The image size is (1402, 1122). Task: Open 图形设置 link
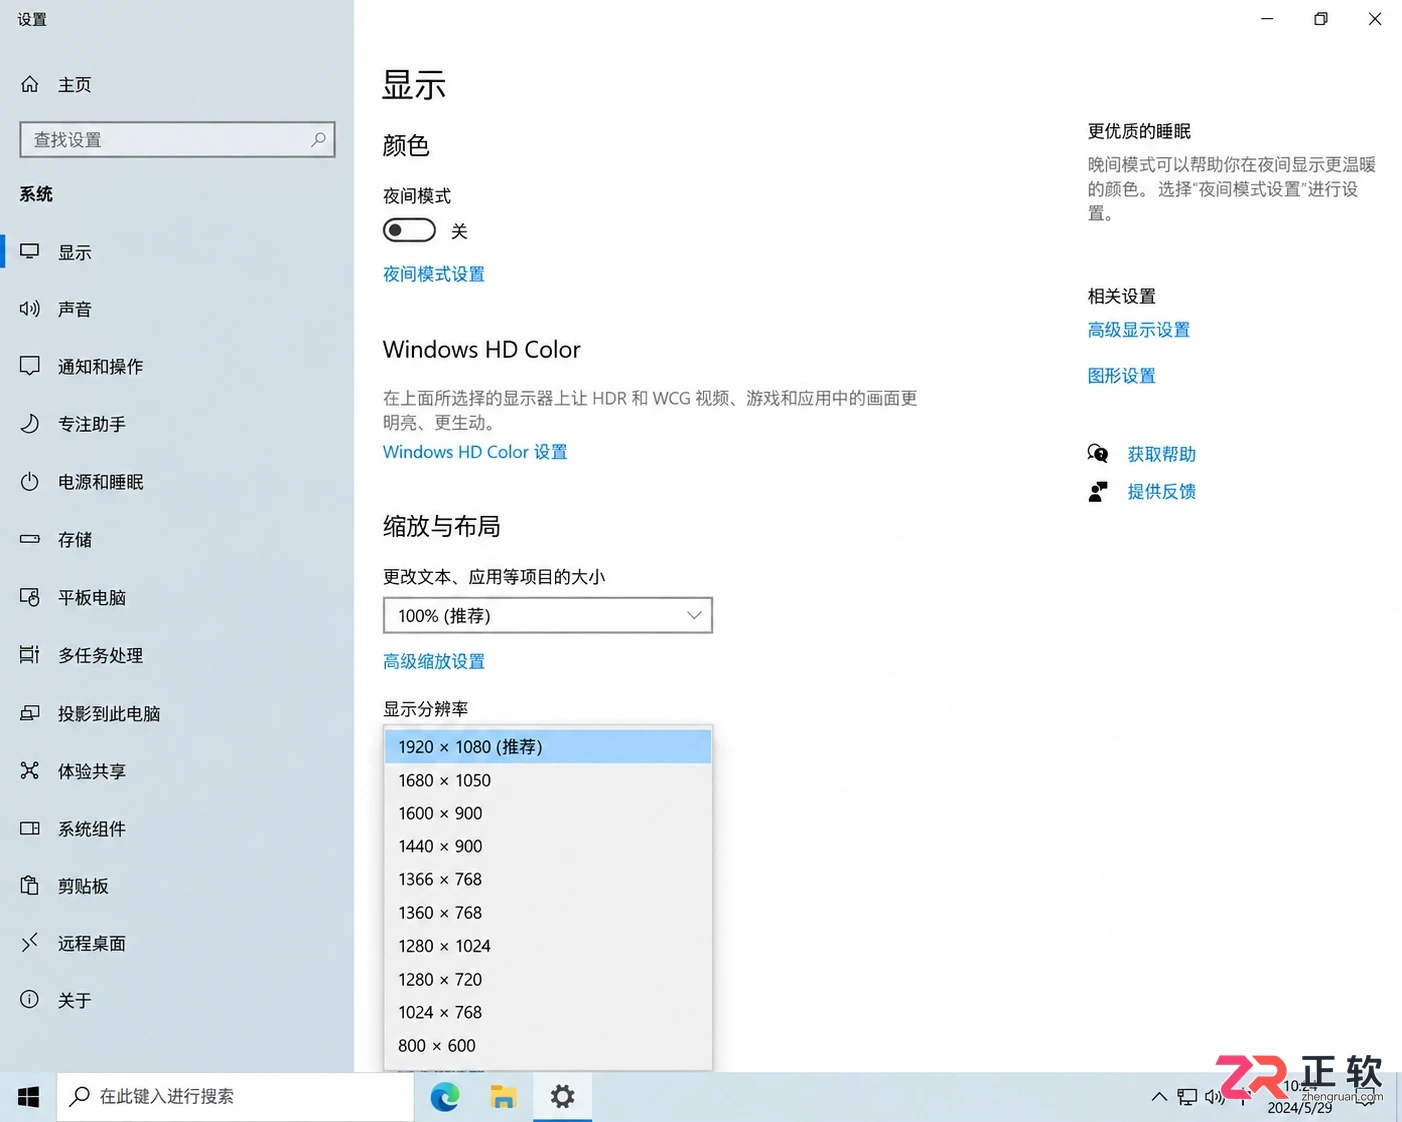click(1121, 376)
